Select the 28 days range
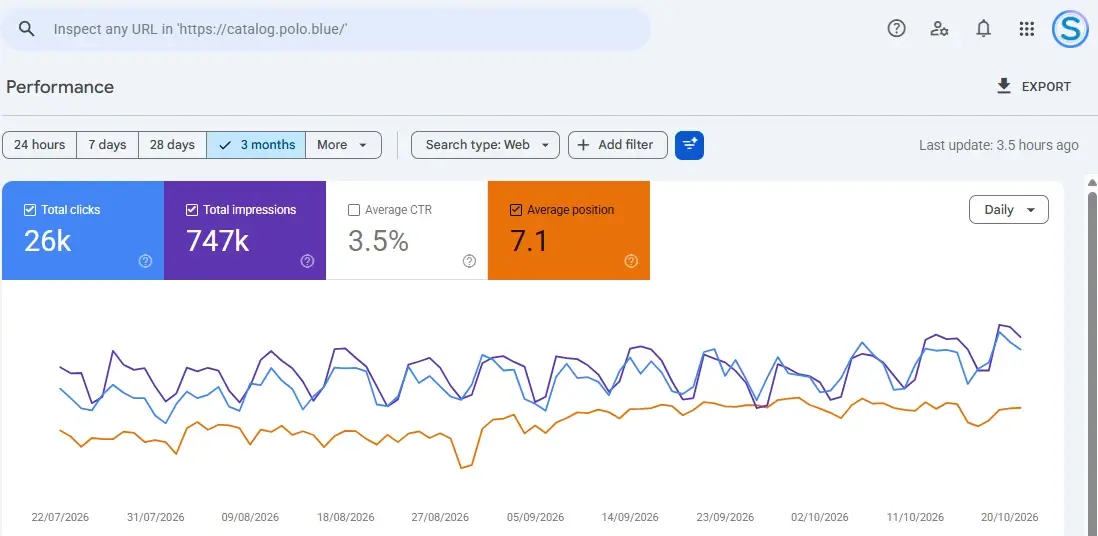Image resolution: width=1098 pixels, height=536 pixels. tap(172, 145)
